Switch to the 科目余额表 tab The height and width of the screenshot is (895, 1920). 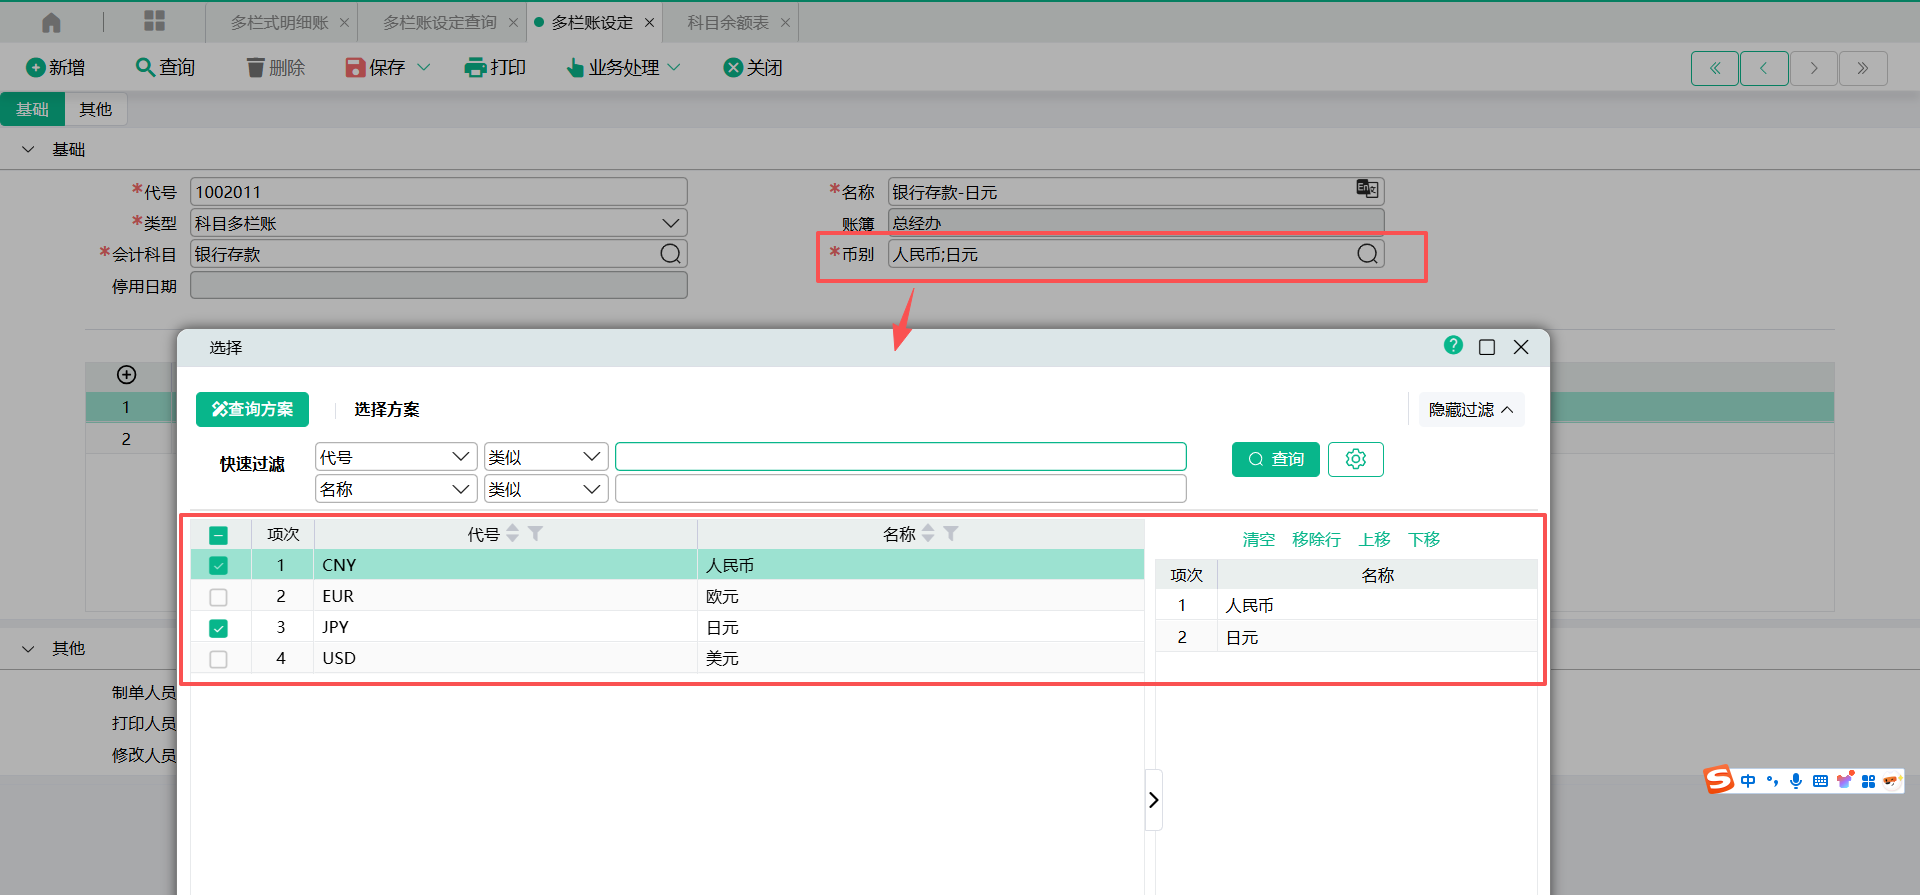click(x=727, y=22)
